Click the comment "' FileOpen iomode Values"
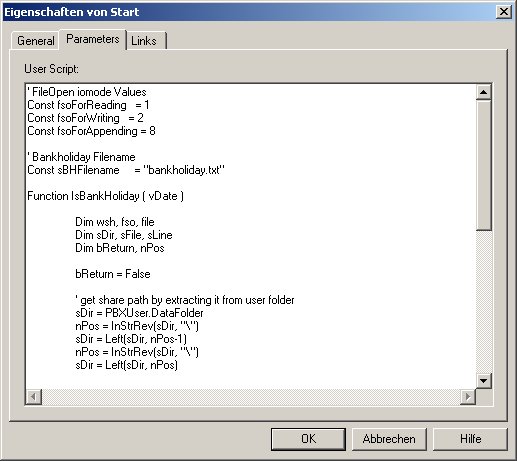Screen dimensions: 517x461 pos(87,92)
